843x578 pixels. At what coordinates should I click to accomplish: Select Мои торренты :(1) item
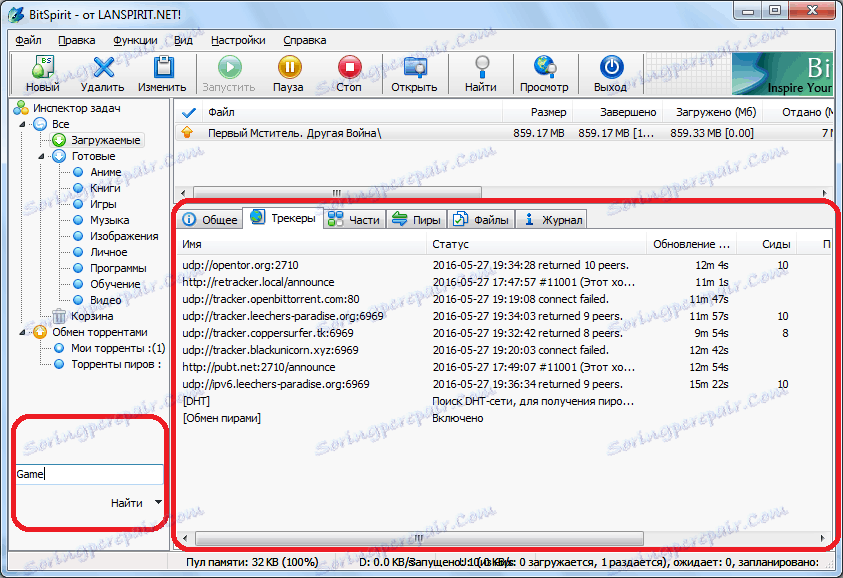(x=118, y=348)
